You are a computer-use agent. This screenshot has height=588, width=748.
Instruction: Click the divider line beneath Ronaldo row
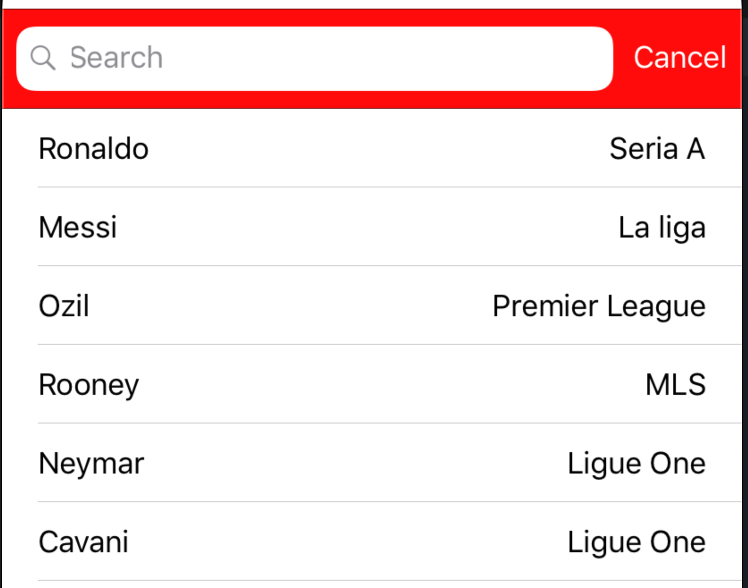click(x=389, y=187)
